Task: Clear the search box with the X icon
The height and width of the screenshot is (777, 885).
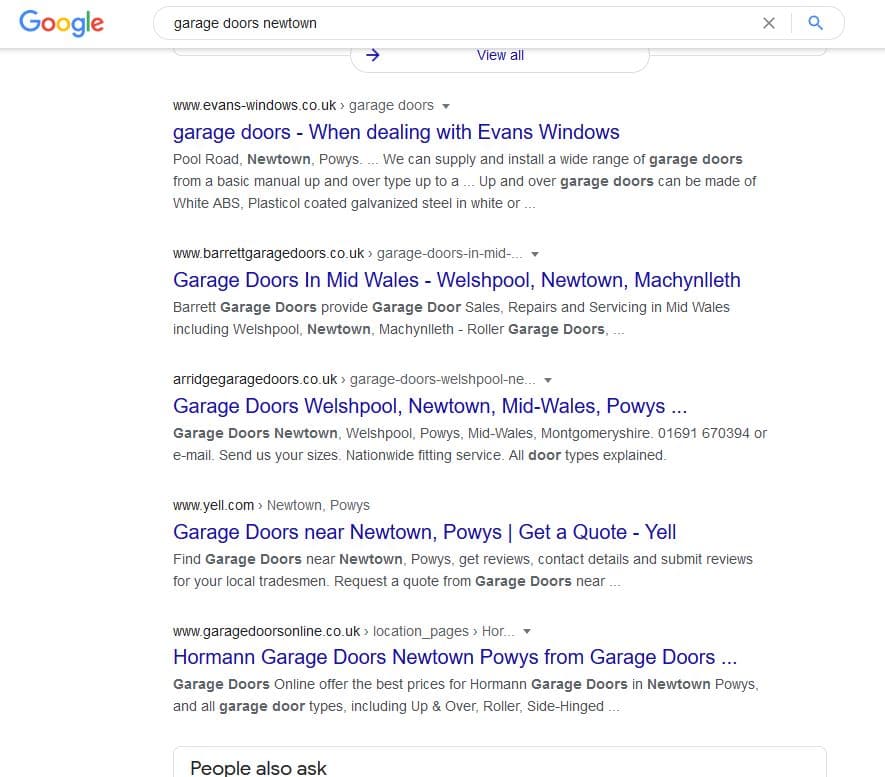Action: click(769, 23)
